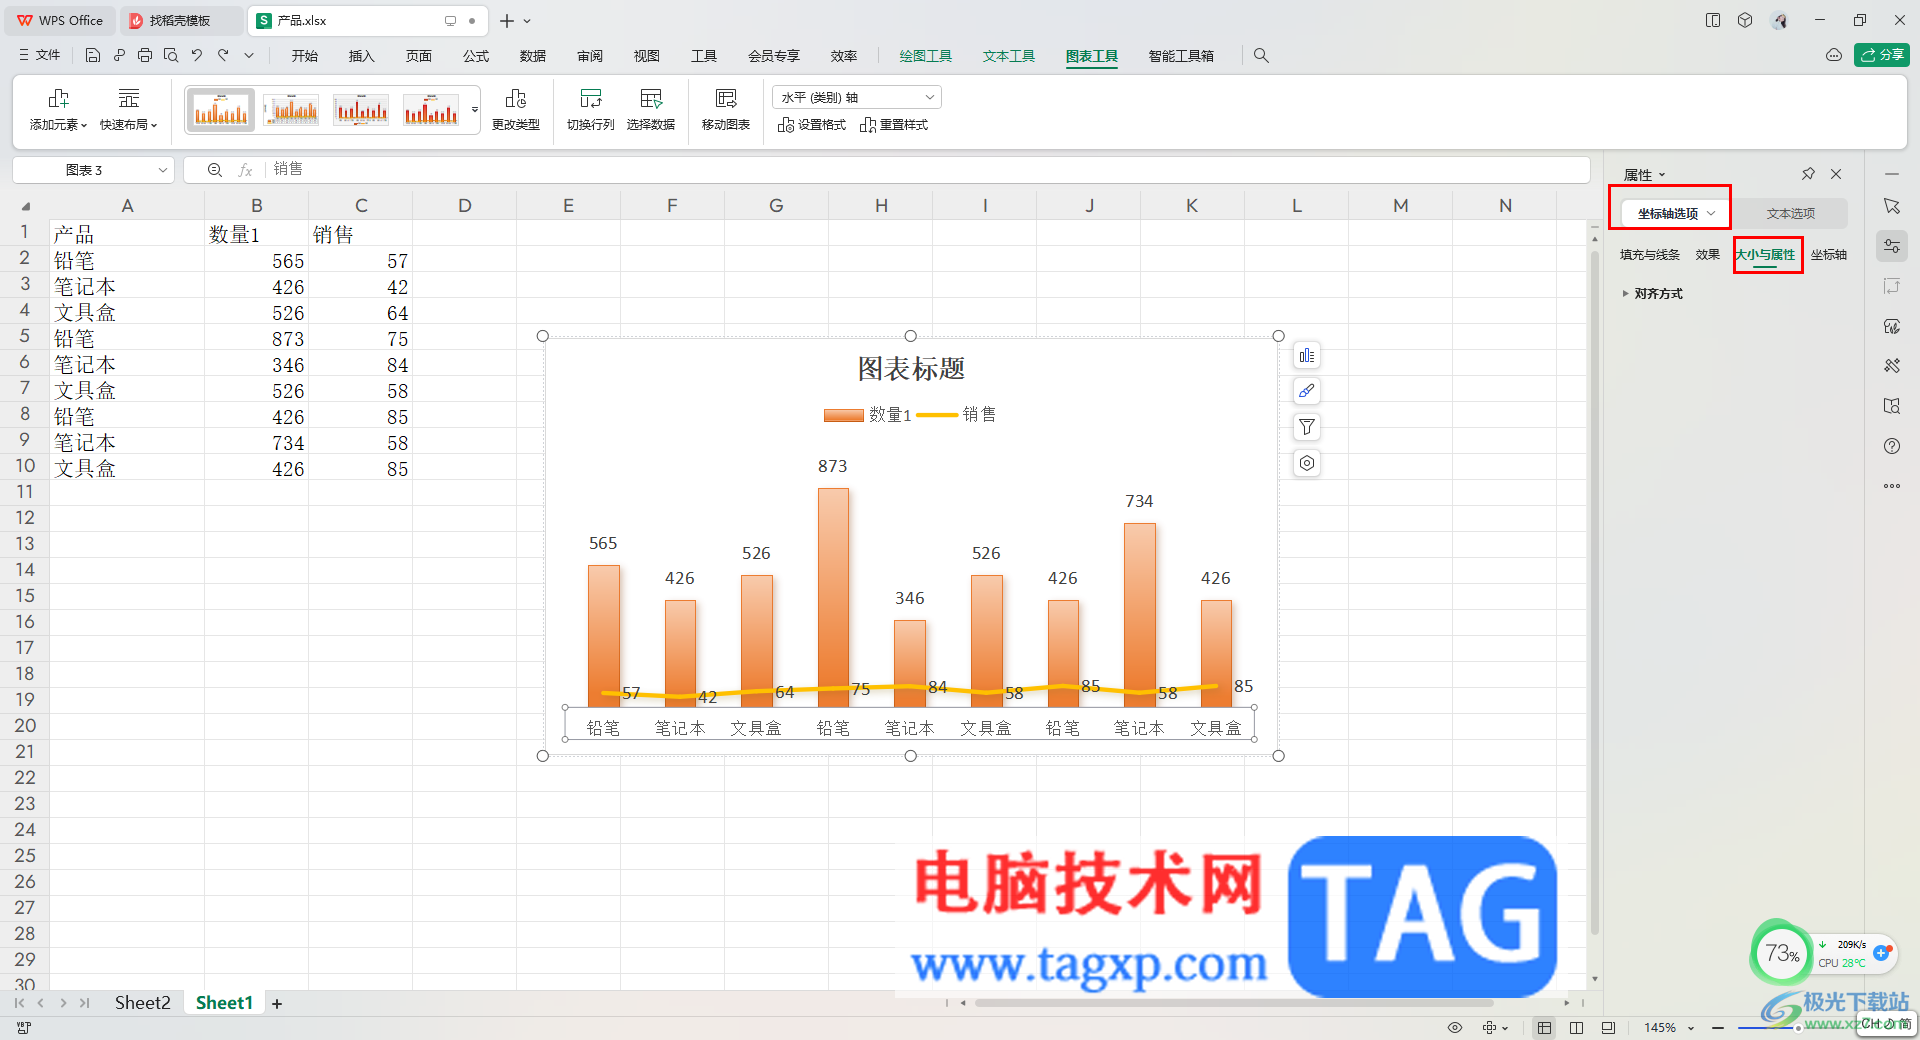The width and height of the screenshot is (1920, 1040).
Task: Click the magic tools icon in right sidebar
Action: 1892,366
